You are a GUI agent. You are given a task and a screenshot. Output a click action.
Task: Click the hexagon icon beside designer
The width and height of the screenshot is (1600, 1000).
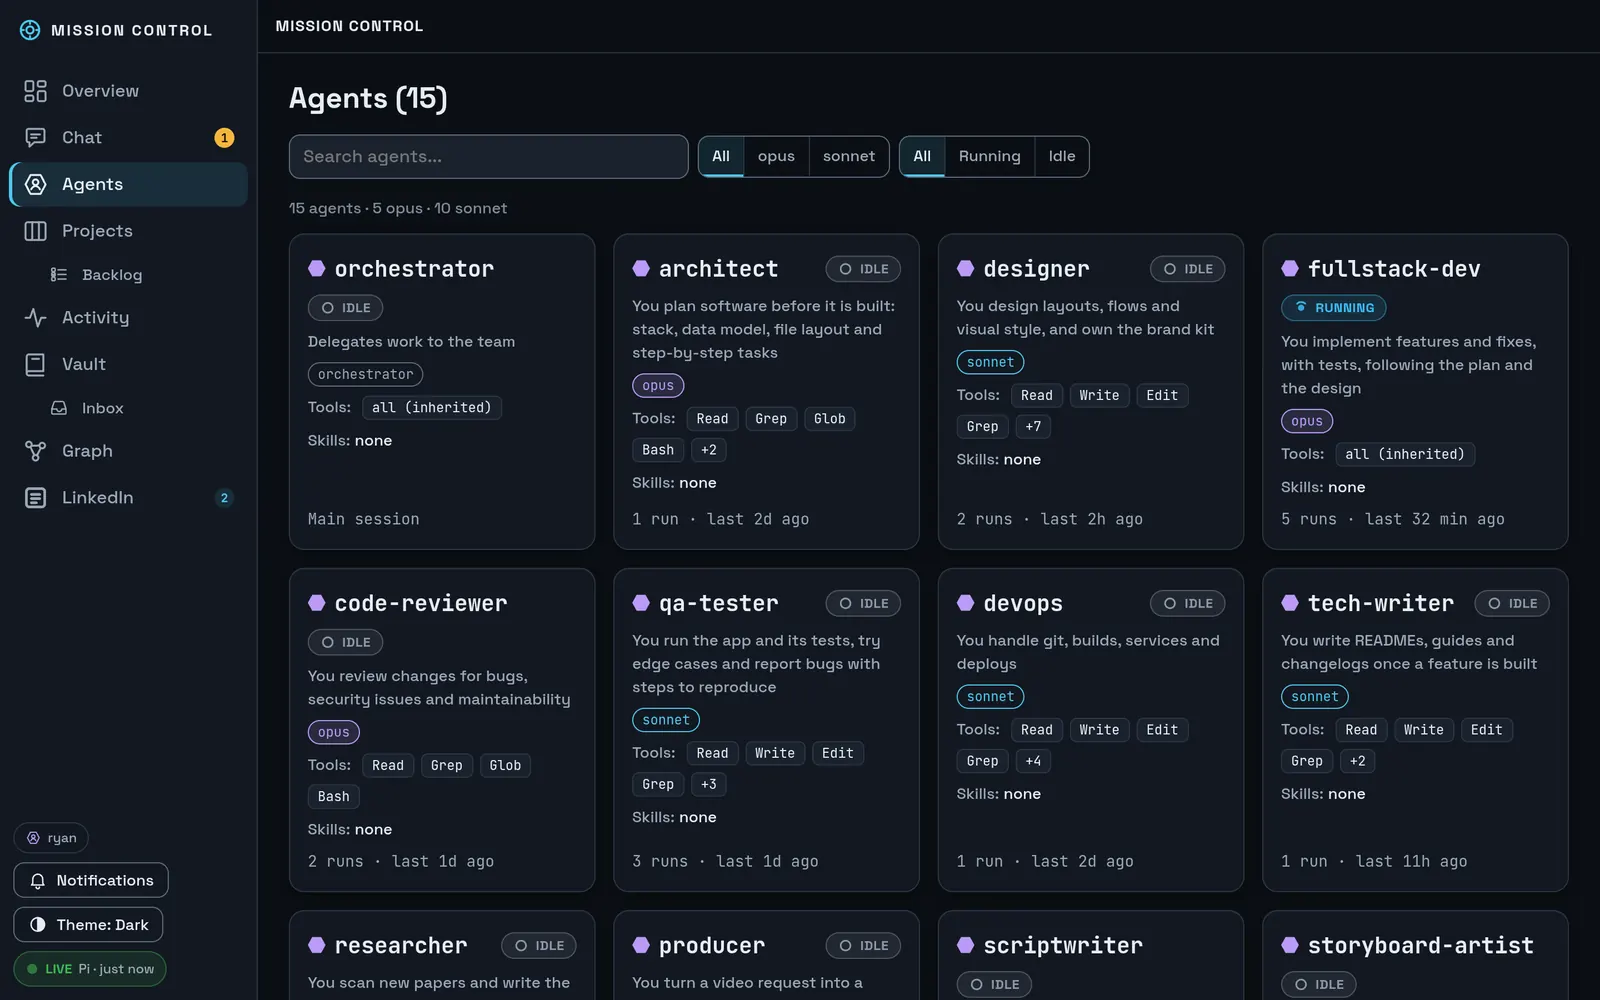(x=965, y=268)
